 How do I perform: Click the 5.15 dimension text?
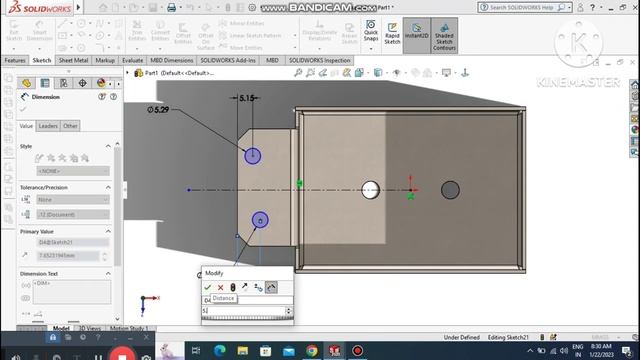coord(247,98)
